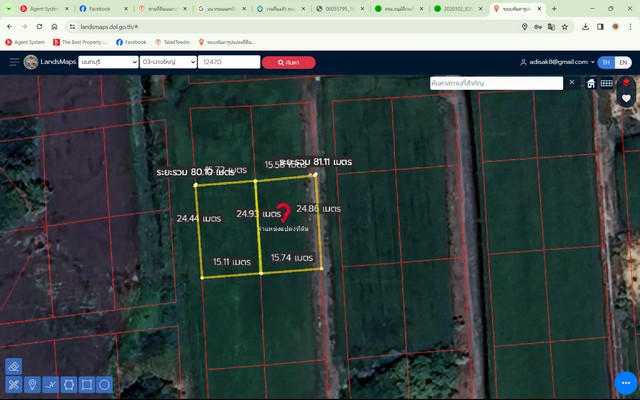Select the marker pin drawing tool
The image size is (640, 400).
[32, 384]
